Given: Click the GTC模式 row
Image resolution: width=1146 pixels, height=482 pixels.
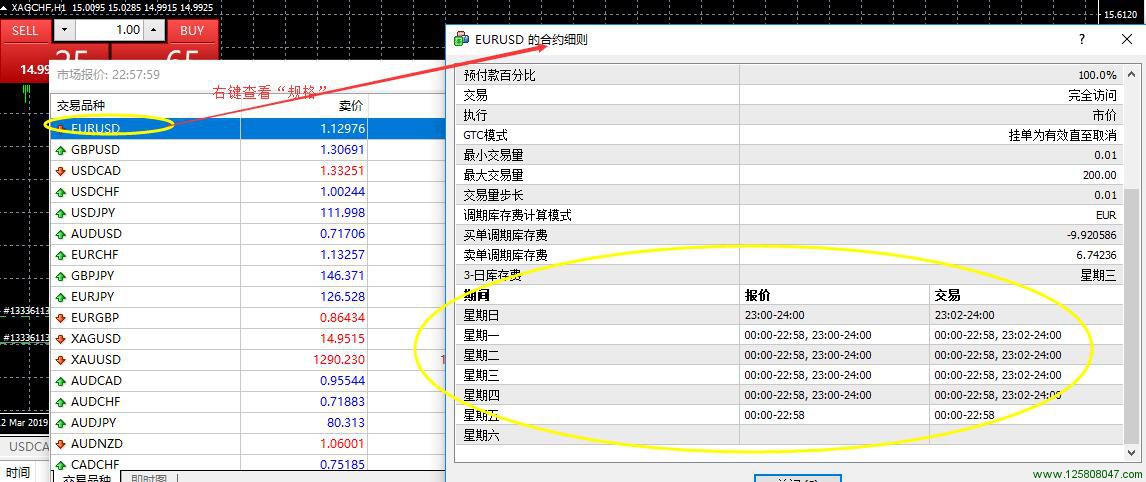Looking at the screenshot, I should [789, 135].
